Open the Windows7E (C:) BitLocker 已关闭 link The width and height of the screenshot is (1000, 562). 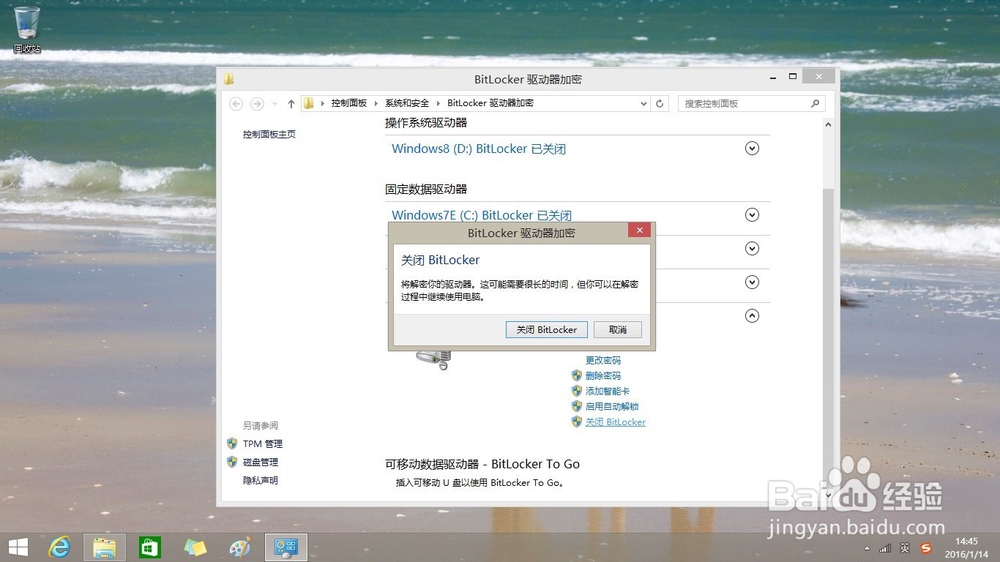pyautogui.click(x=482, y=215)
